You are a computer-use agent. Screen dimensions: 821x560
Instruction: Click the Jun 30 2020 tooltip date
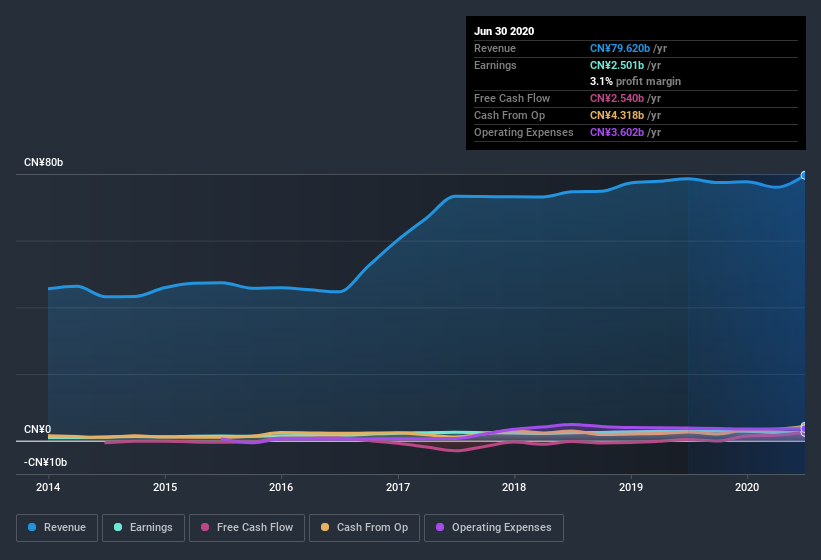(504, 31)
